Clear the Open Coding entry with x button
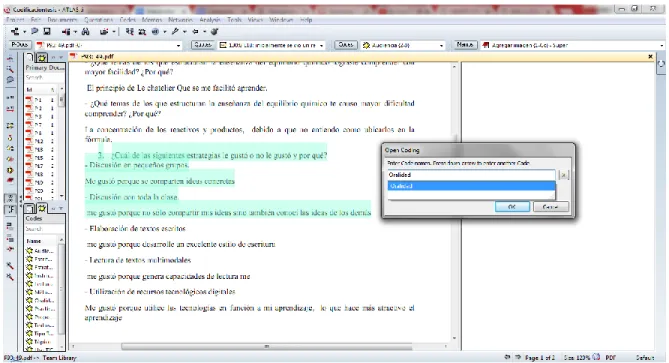This screenshot has width=669, height=363. 564,175
